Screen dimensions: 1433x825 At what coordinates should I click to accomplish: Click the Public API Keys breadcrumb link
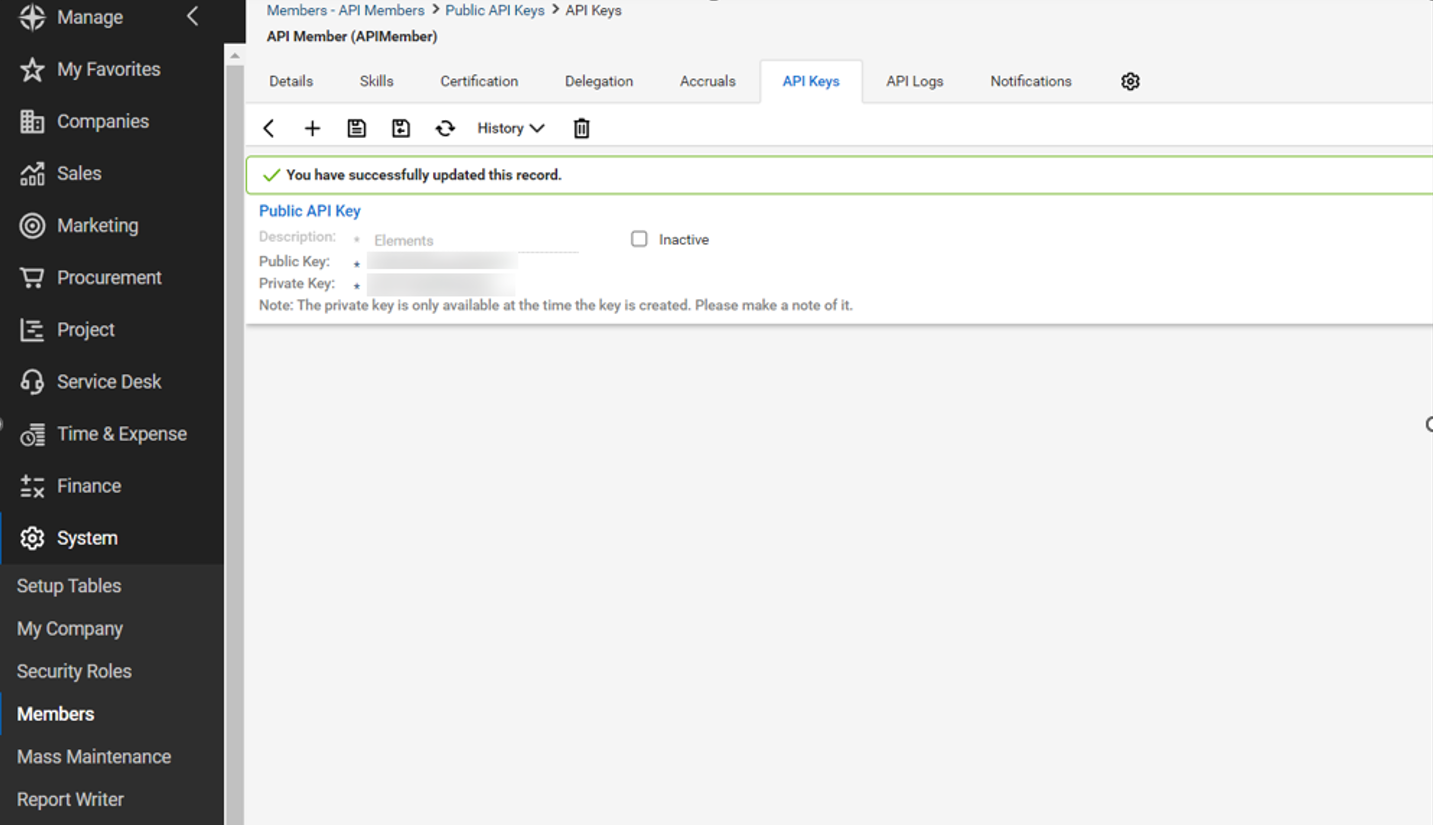[494, 10]
